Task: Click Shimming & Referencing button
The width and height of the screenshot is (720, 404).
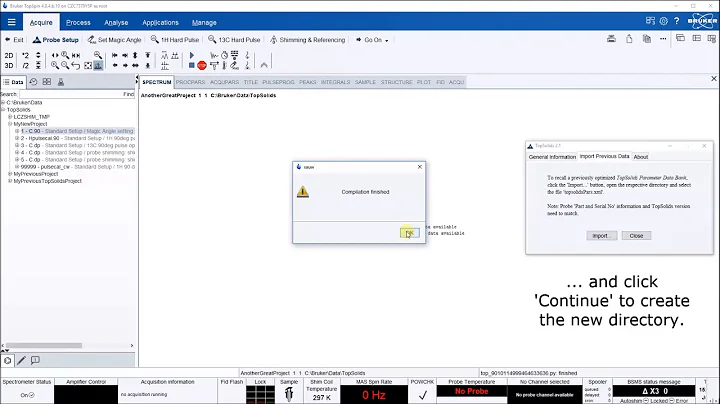Action: click(307, 40)
